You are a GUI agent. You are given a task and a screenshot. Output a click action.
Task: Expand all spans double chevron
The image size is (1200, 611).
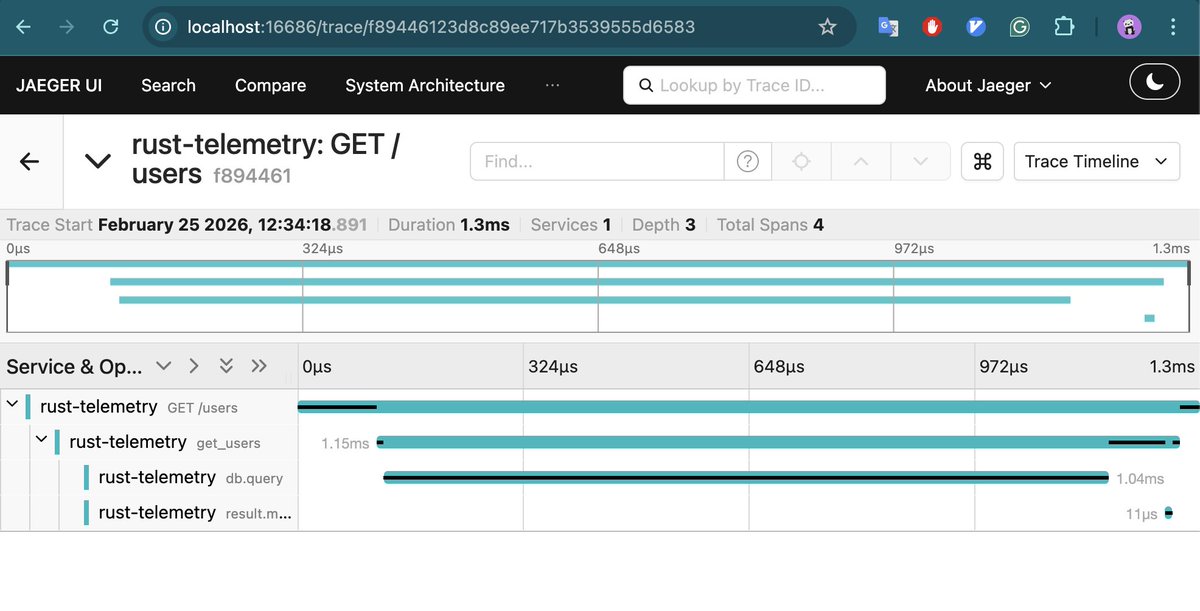pos(227,366)
